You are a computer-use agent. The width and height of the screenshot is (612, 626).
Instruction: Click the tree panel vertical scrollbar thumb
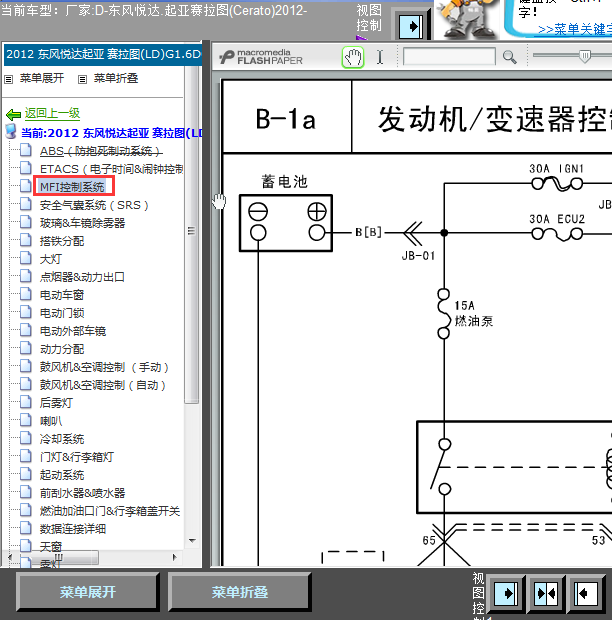pos(192,235)
